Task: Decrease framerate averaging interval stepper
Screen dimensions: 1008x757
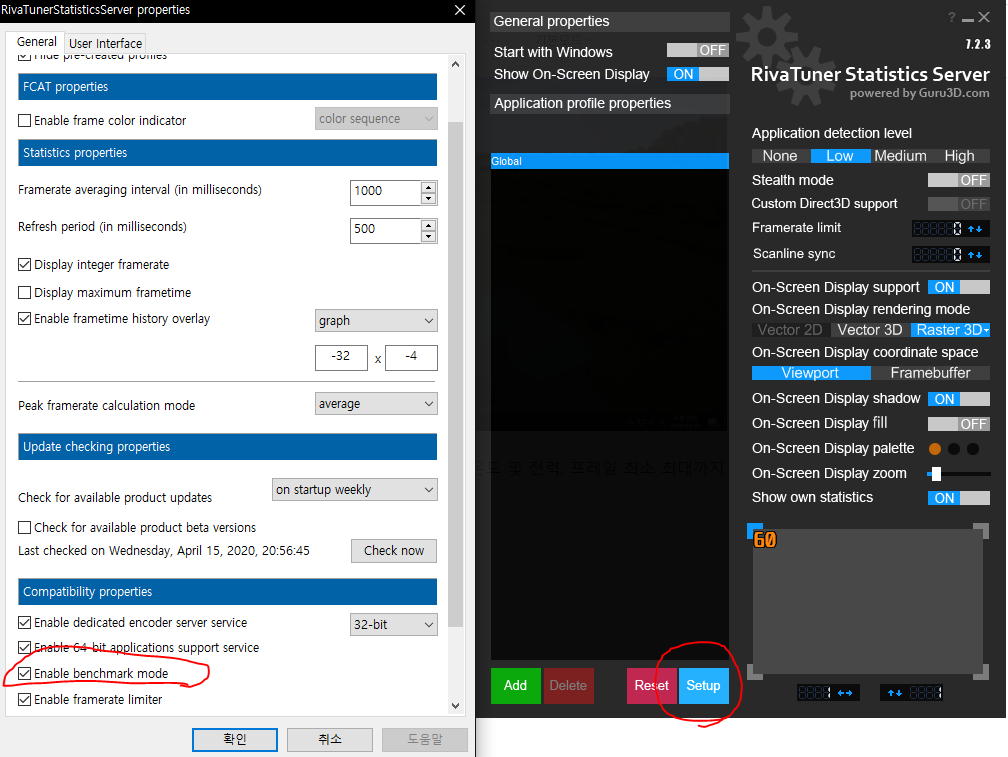Action: (429, 198)
